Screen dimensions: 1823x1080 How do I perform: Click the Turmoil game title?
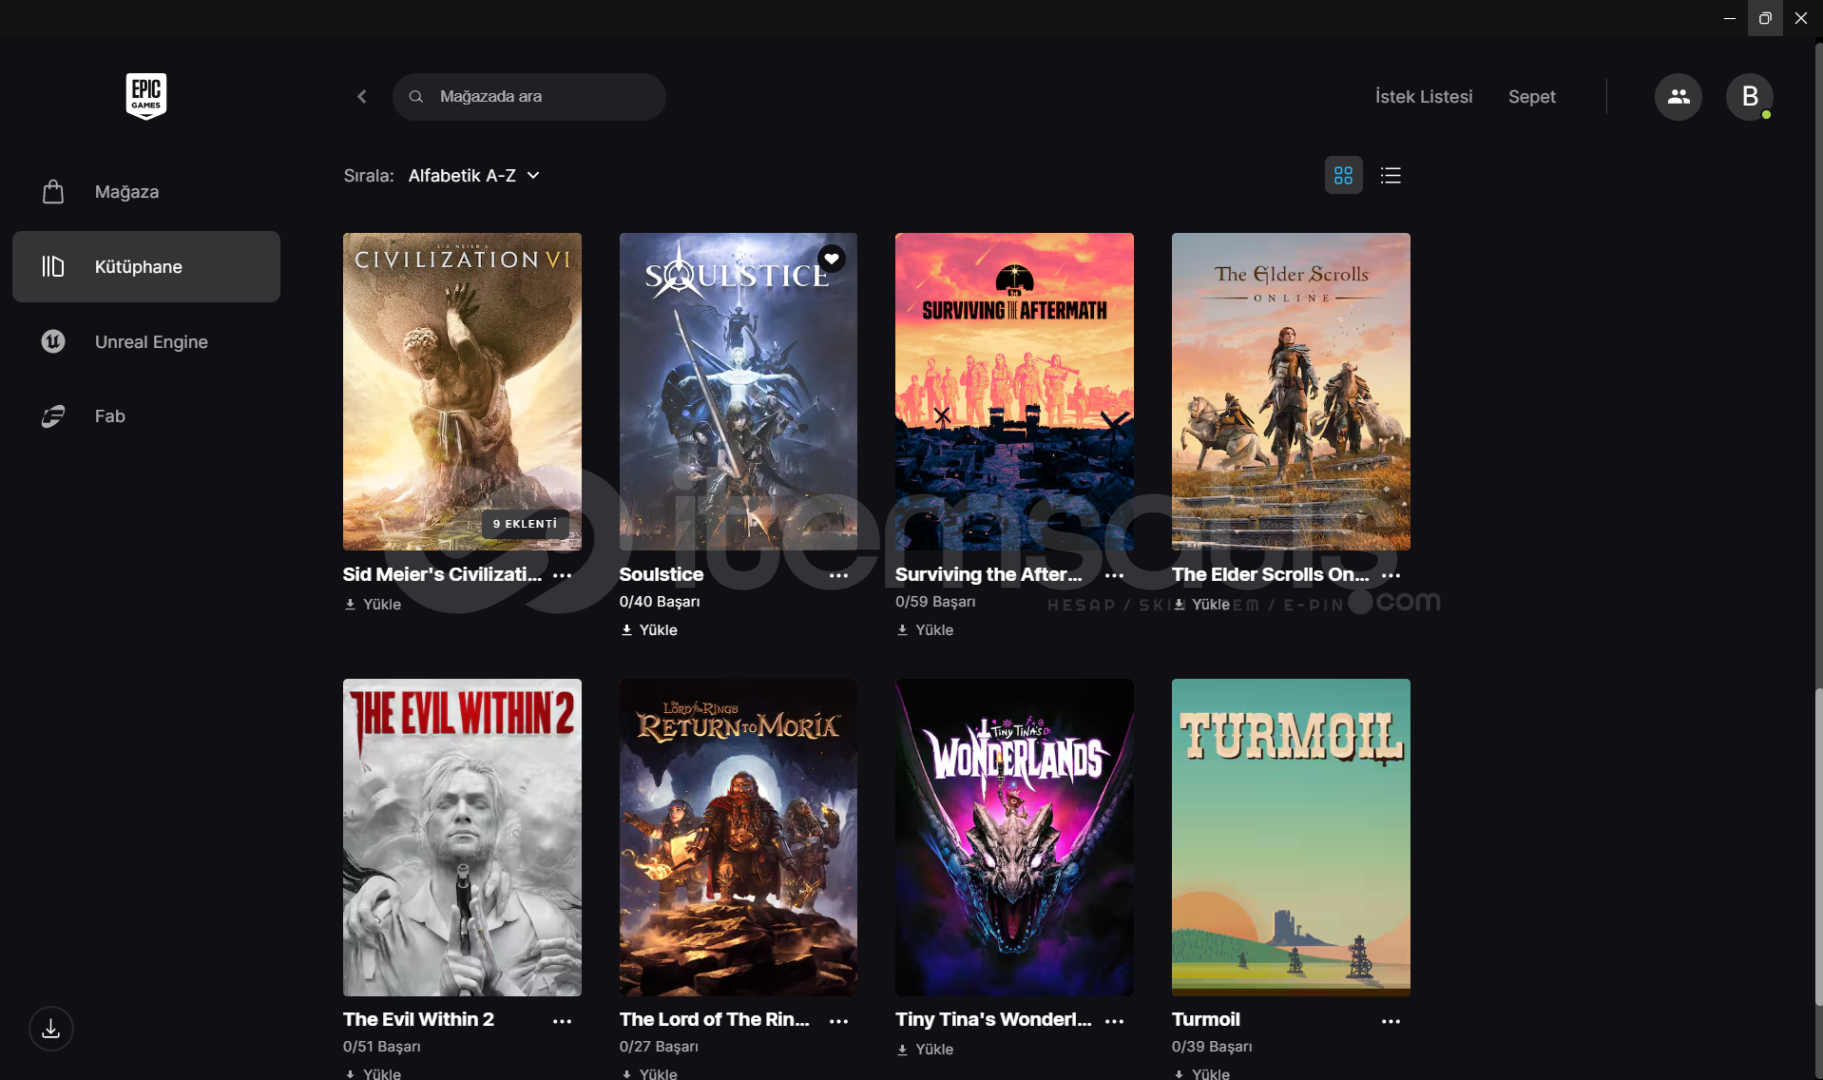[1206, 1020]
